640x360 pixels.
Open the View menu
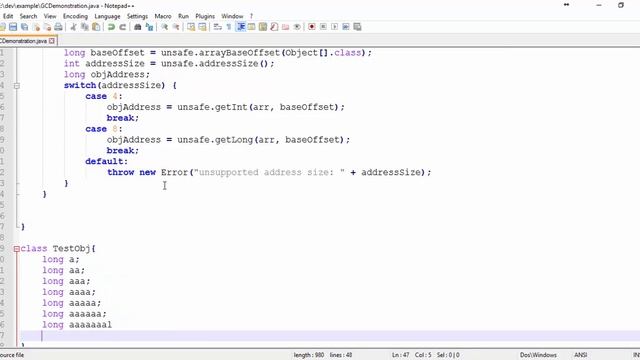click(50, 16)
